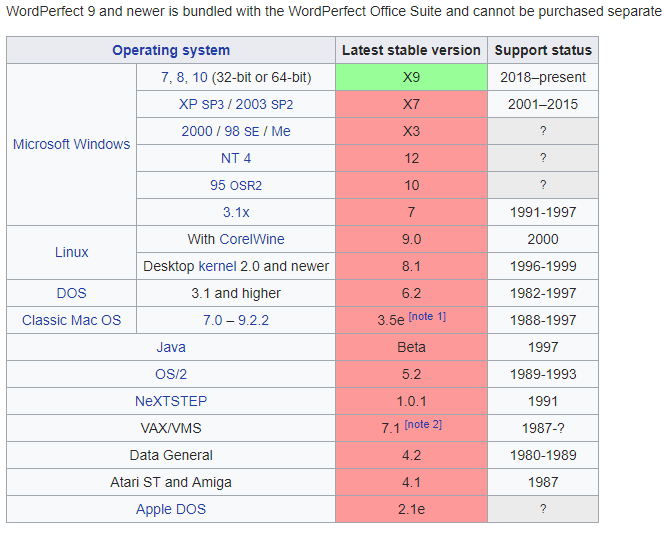Click the green X9 version cell

click(x=411, y=77)
